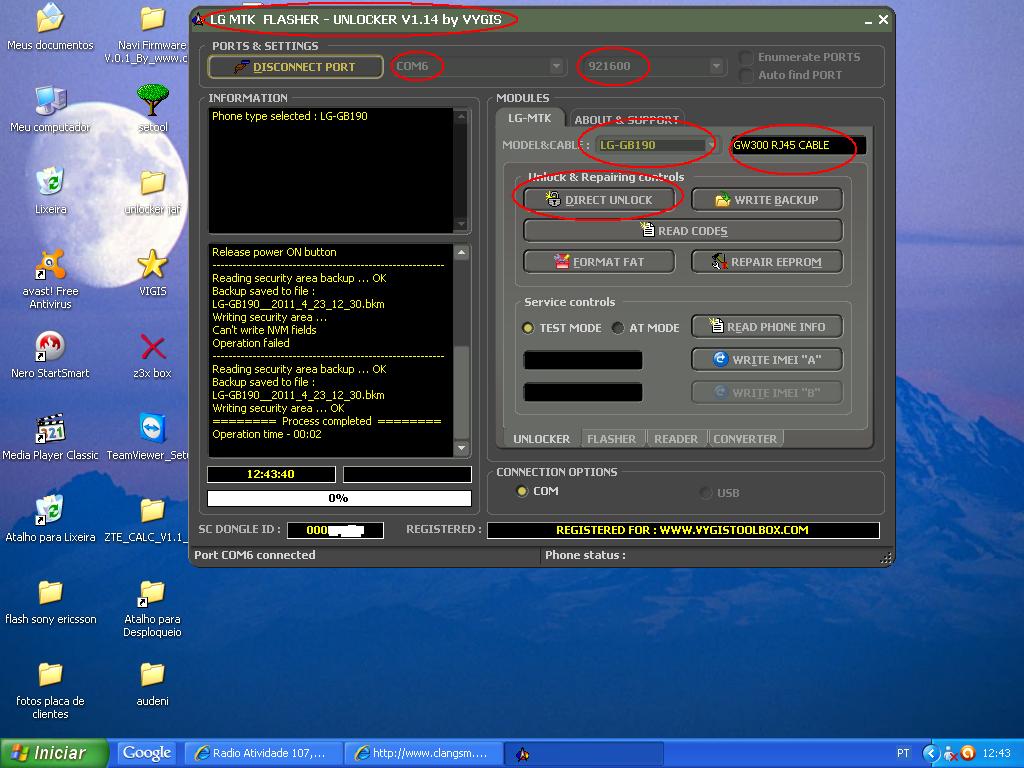The image size is (1024, 768).
Task: Launch avast! Free Antivirus shortcut
Action: coord(50,279)
